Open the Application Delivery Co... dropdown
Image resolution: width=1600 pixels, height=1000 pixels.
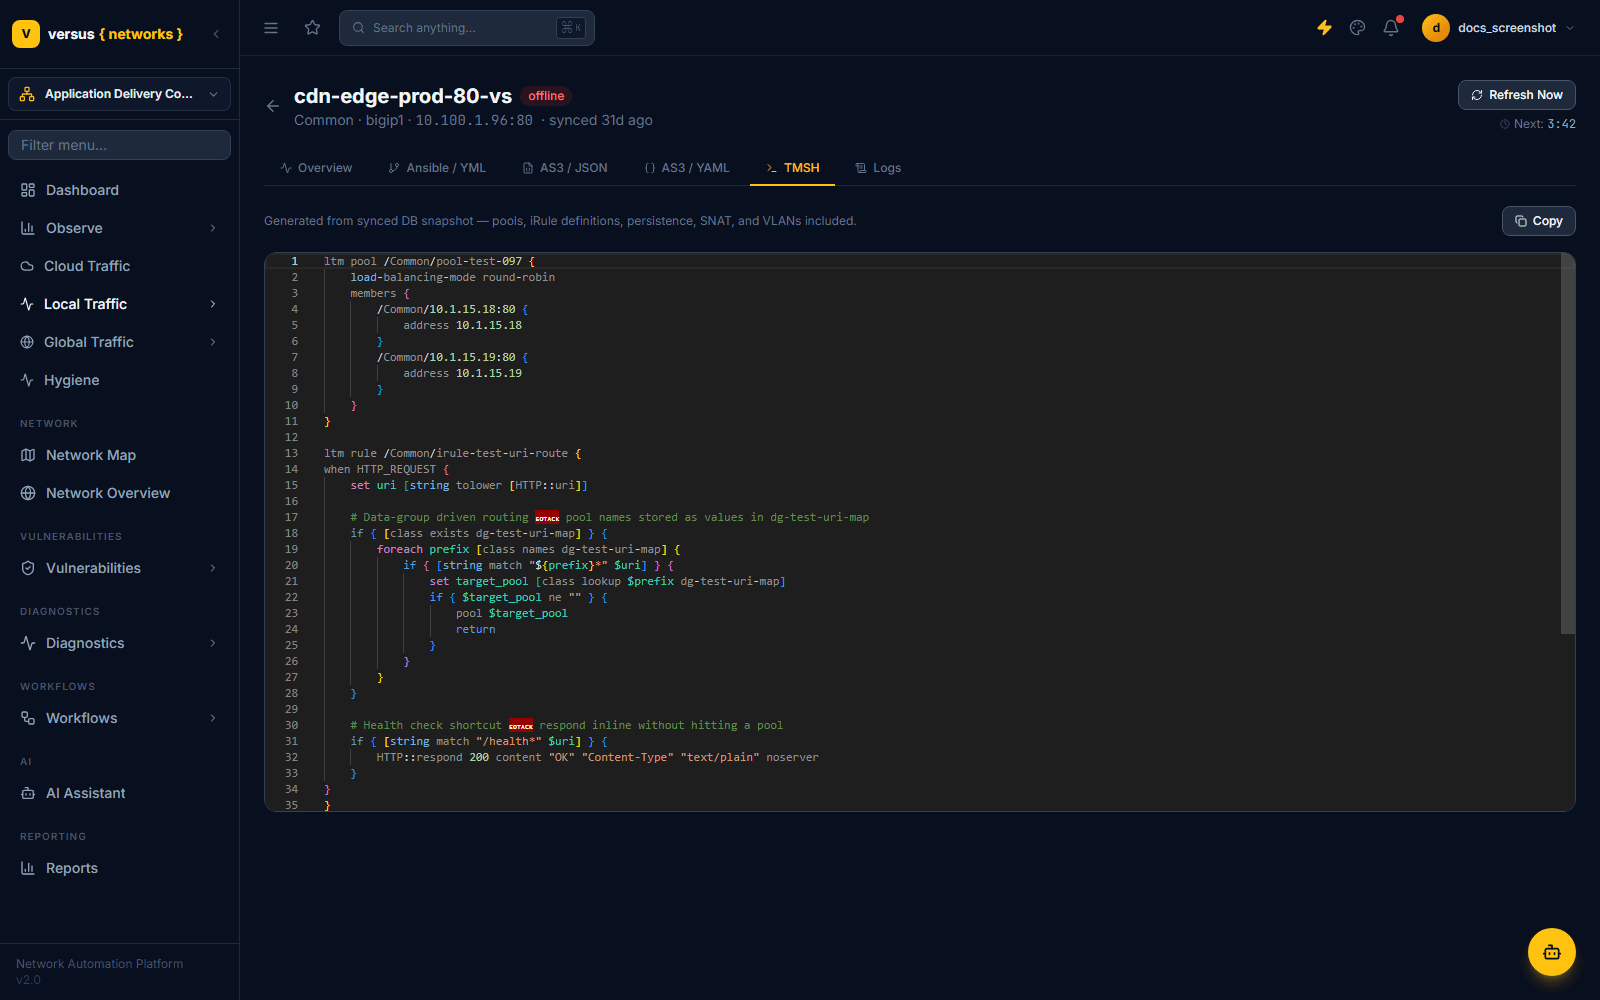tap(119, 94)
